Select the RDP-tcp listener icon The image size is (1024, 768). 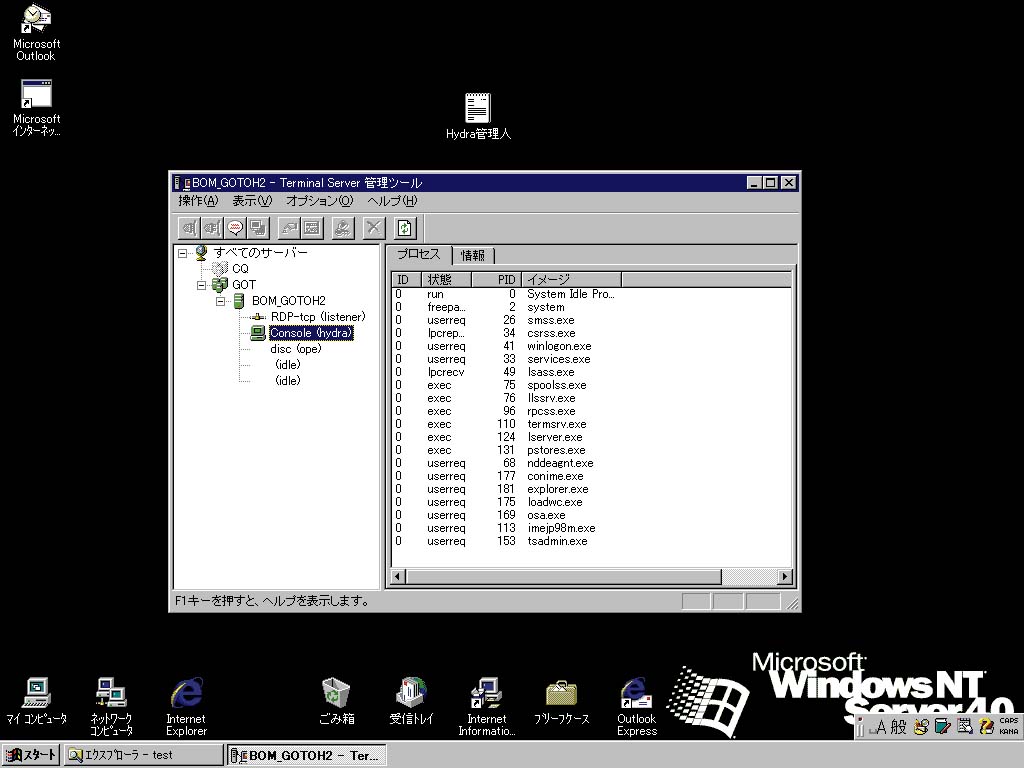pyautogui.click(x=259, y=317)
